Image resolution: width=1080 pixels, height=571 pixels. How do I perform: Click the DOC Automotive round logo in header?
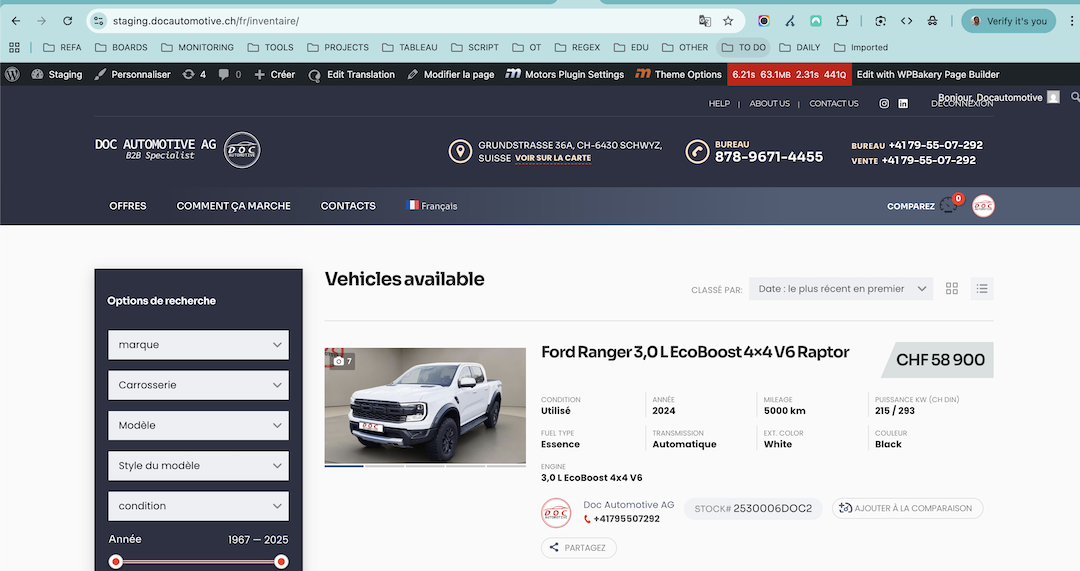tap(242, 149)
